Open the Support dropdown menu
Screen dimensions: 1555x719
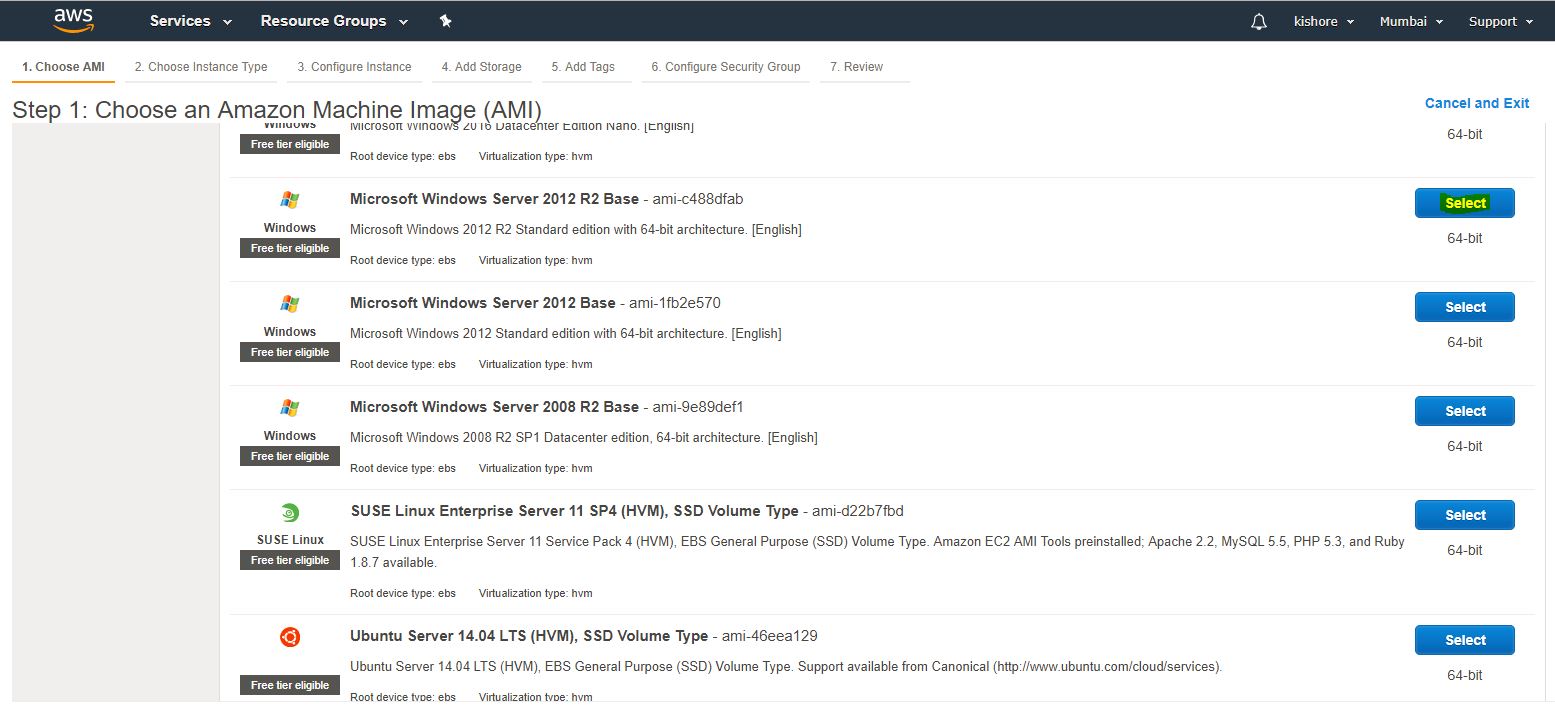click(x=1500, y=21)
